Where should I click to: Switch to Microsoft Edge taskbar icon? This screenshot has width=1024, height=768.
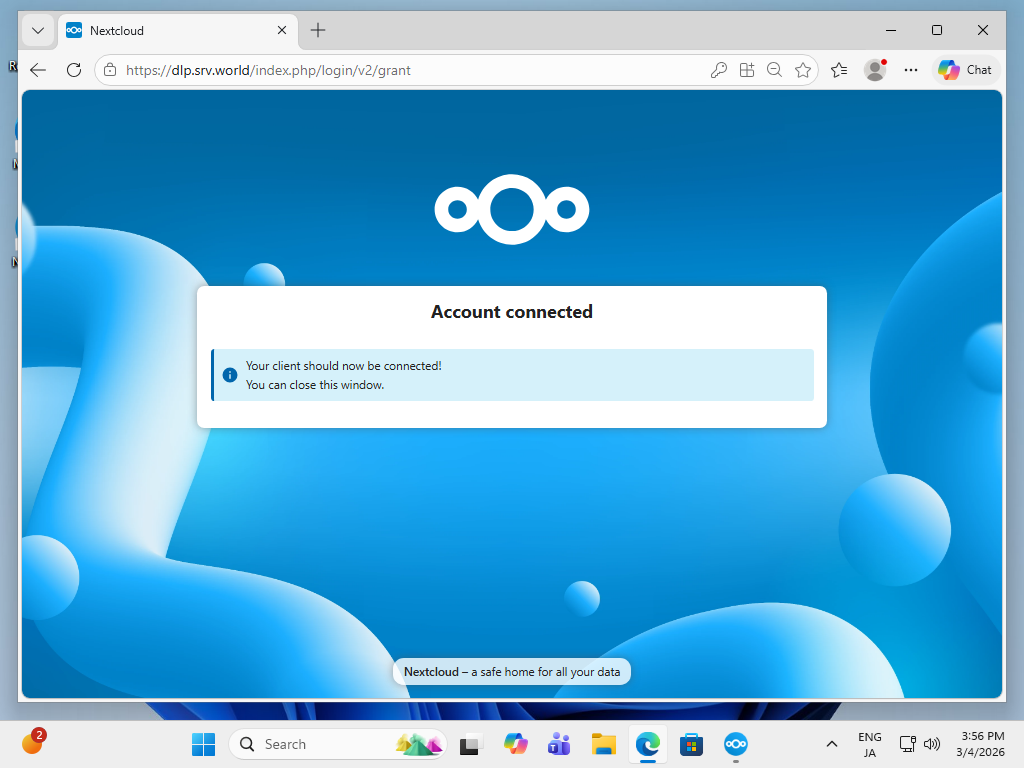click(x=648, y=744)
